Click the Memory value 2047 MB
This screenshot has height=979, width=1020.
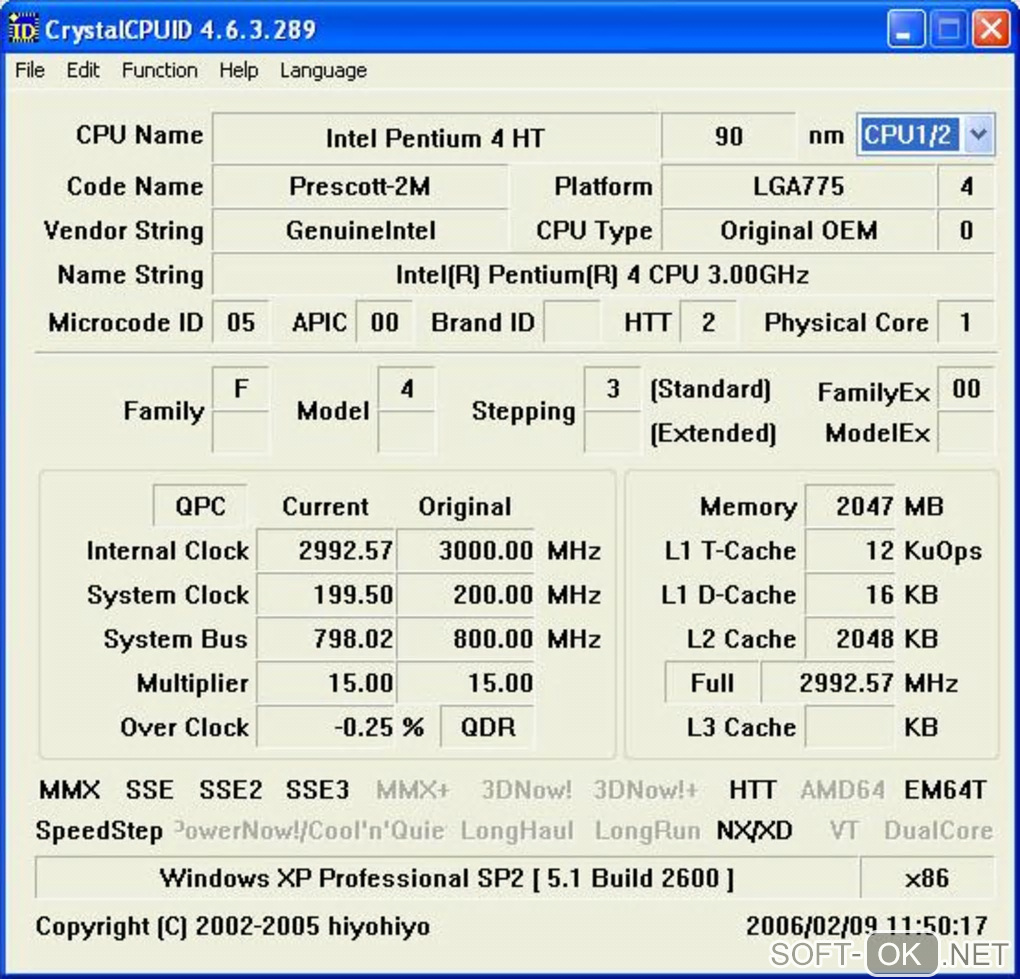tap(851, 505)
